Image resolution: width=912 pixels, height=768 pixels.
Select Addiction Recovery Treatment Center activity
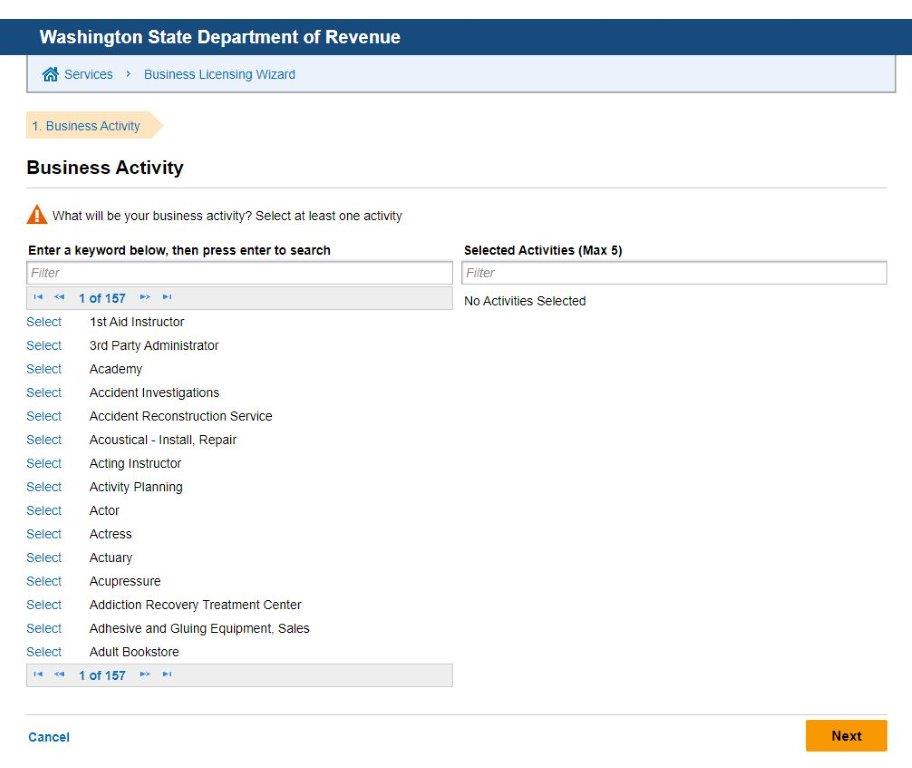pos(44,605)
